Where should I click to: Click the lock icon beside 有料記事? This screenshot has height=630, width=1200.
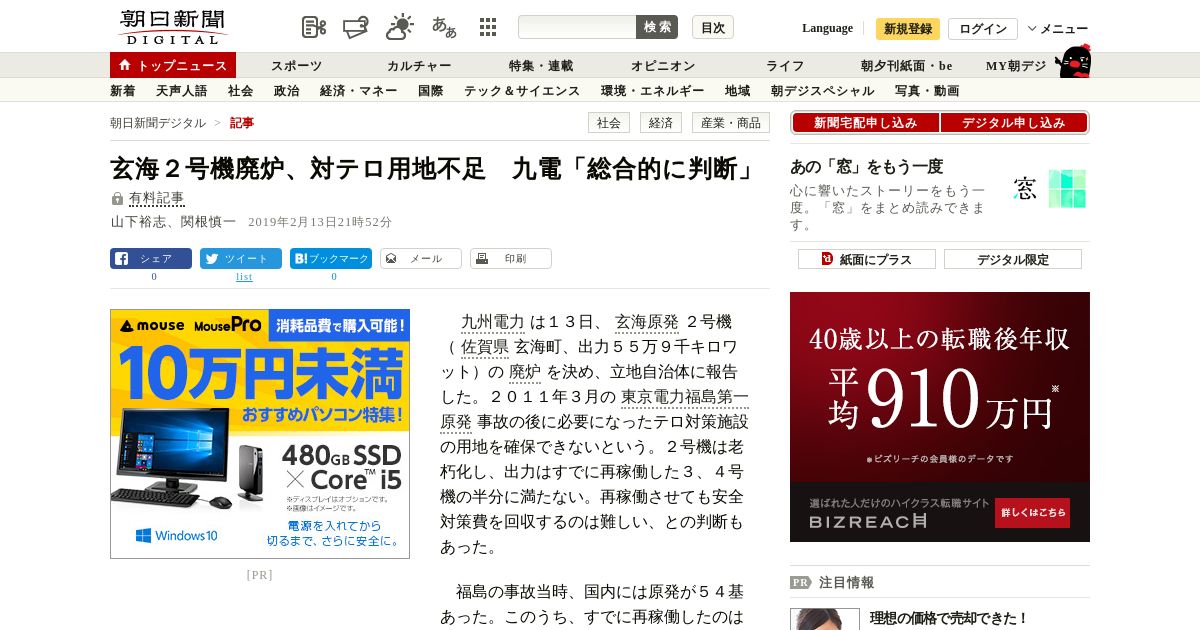click(x=117, y=199)
